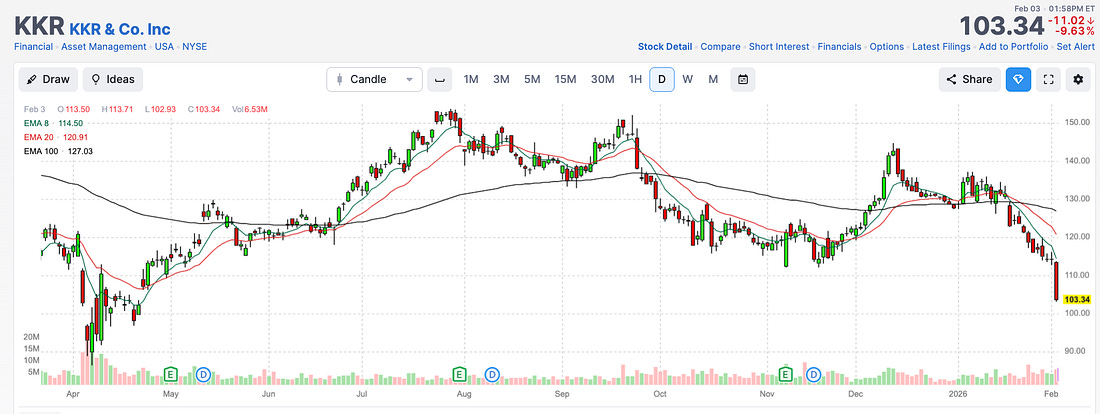Click the Financial sector link
The width and height of the screenshot is (1100, 414).
point(33,46)
